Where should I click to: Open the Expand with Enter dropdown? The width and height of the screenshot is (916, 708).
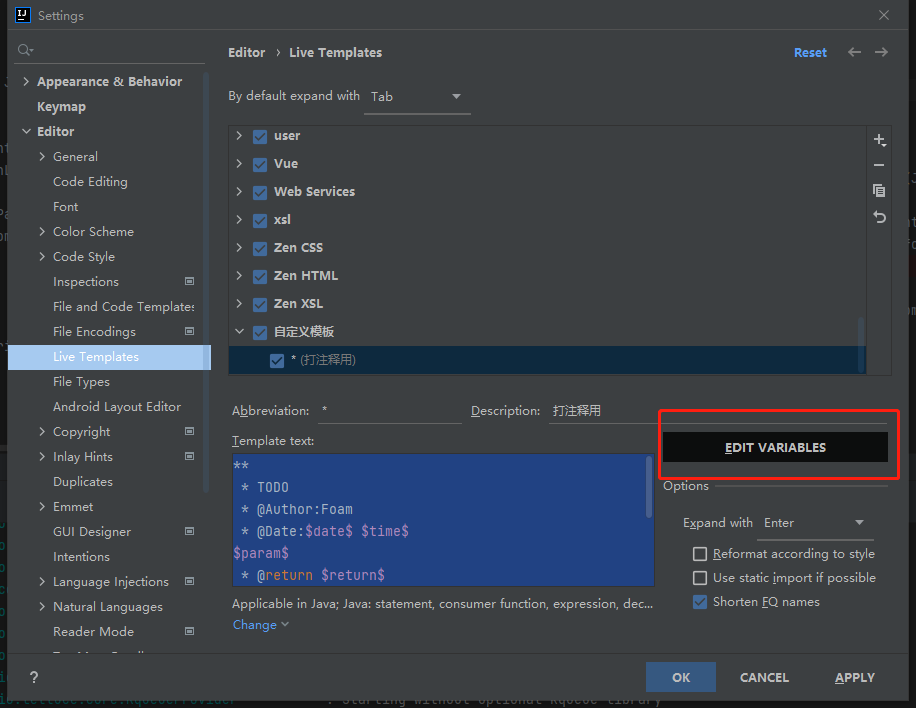point(814,523)
